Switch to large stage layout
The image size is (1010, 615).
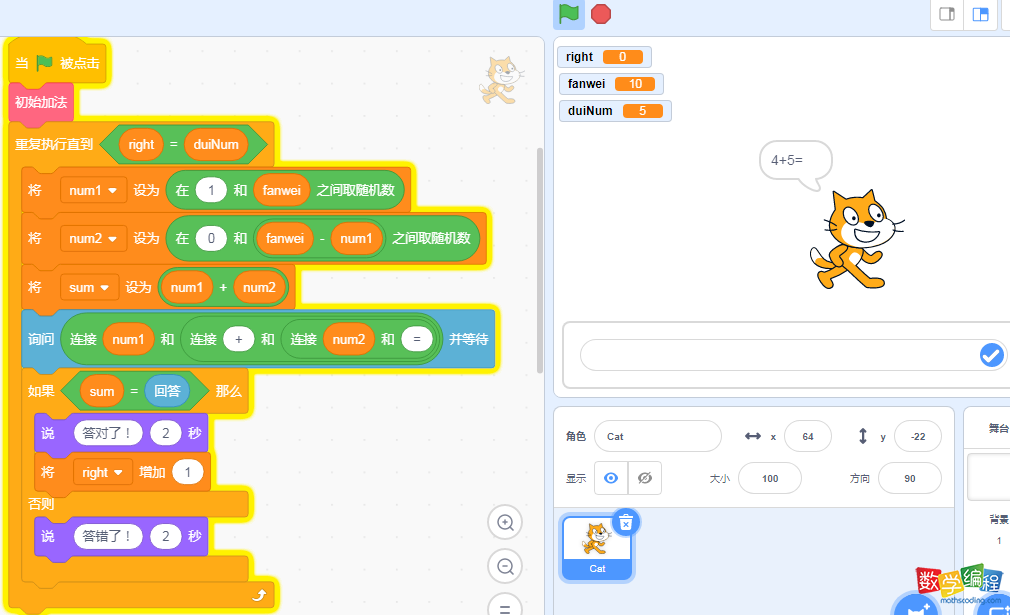(980, 14)
